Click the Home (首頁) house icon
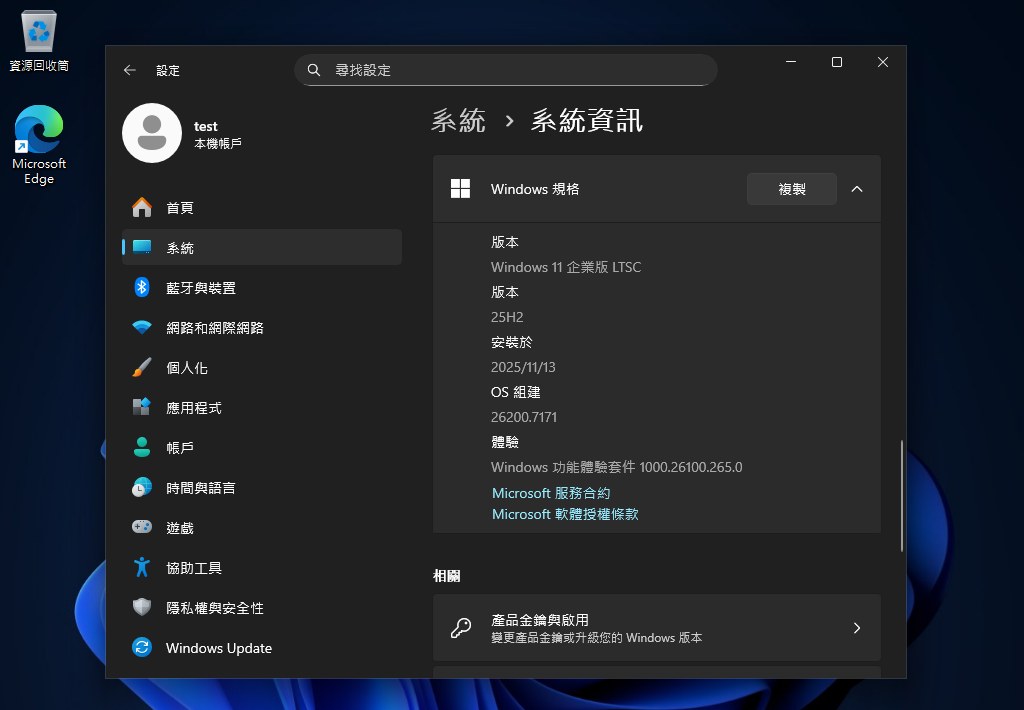 [142, 208]
